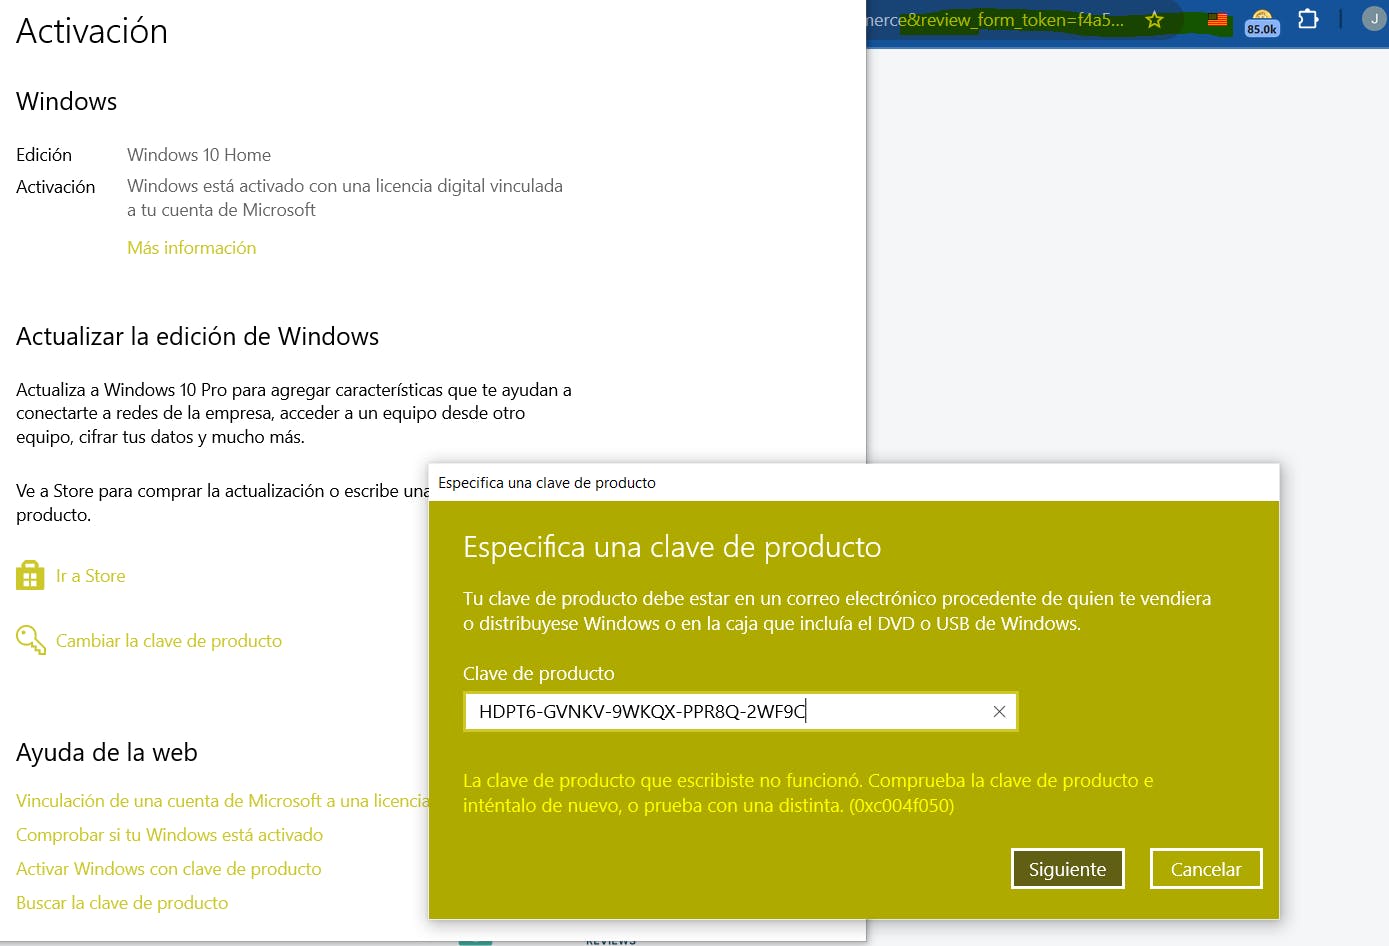Open Vinculación de una cuenta de Microsoft link

pyautogui.click(x=222, y=801)
